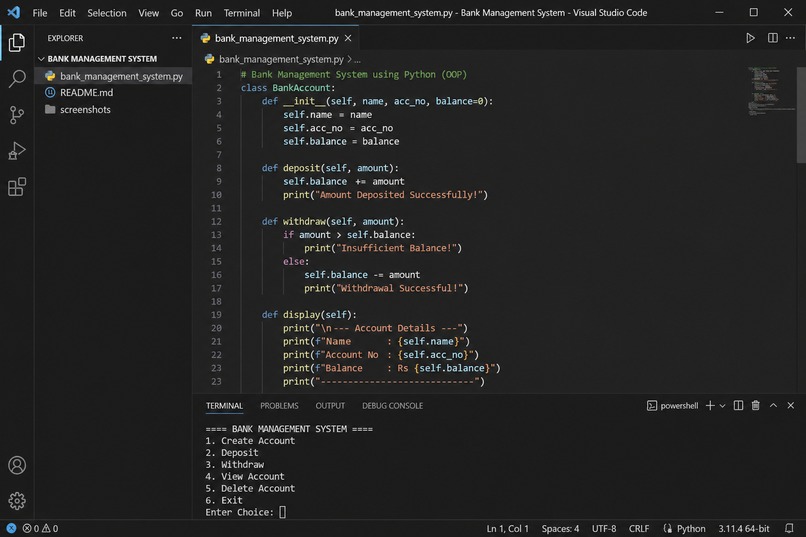Open the Search view in the activity bar
The image size is (806, 537).
click(16, 79)
